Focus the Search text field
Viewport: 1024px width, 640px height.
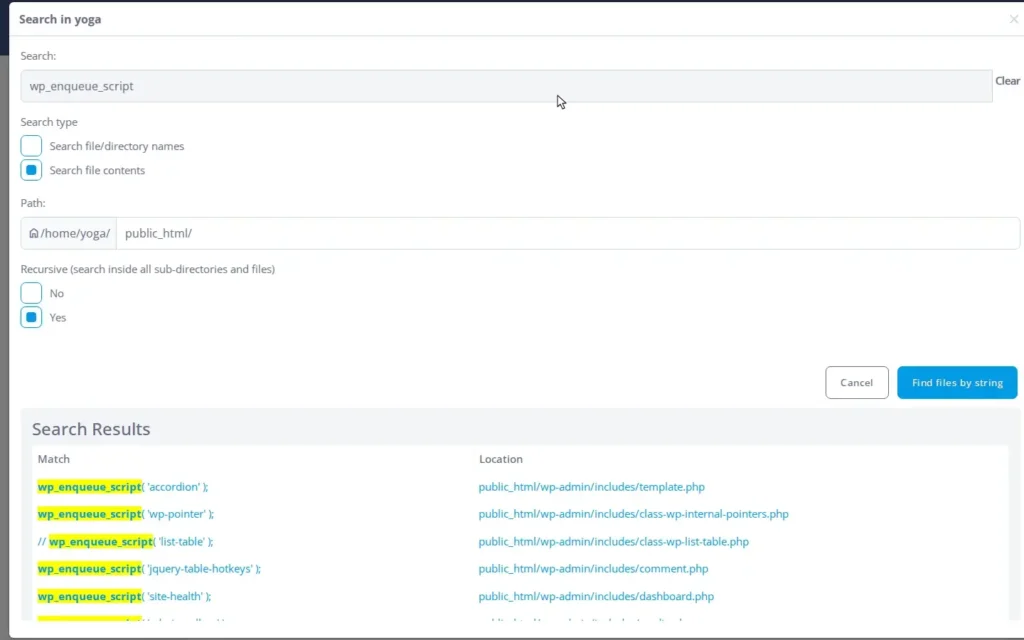point(506,86)
